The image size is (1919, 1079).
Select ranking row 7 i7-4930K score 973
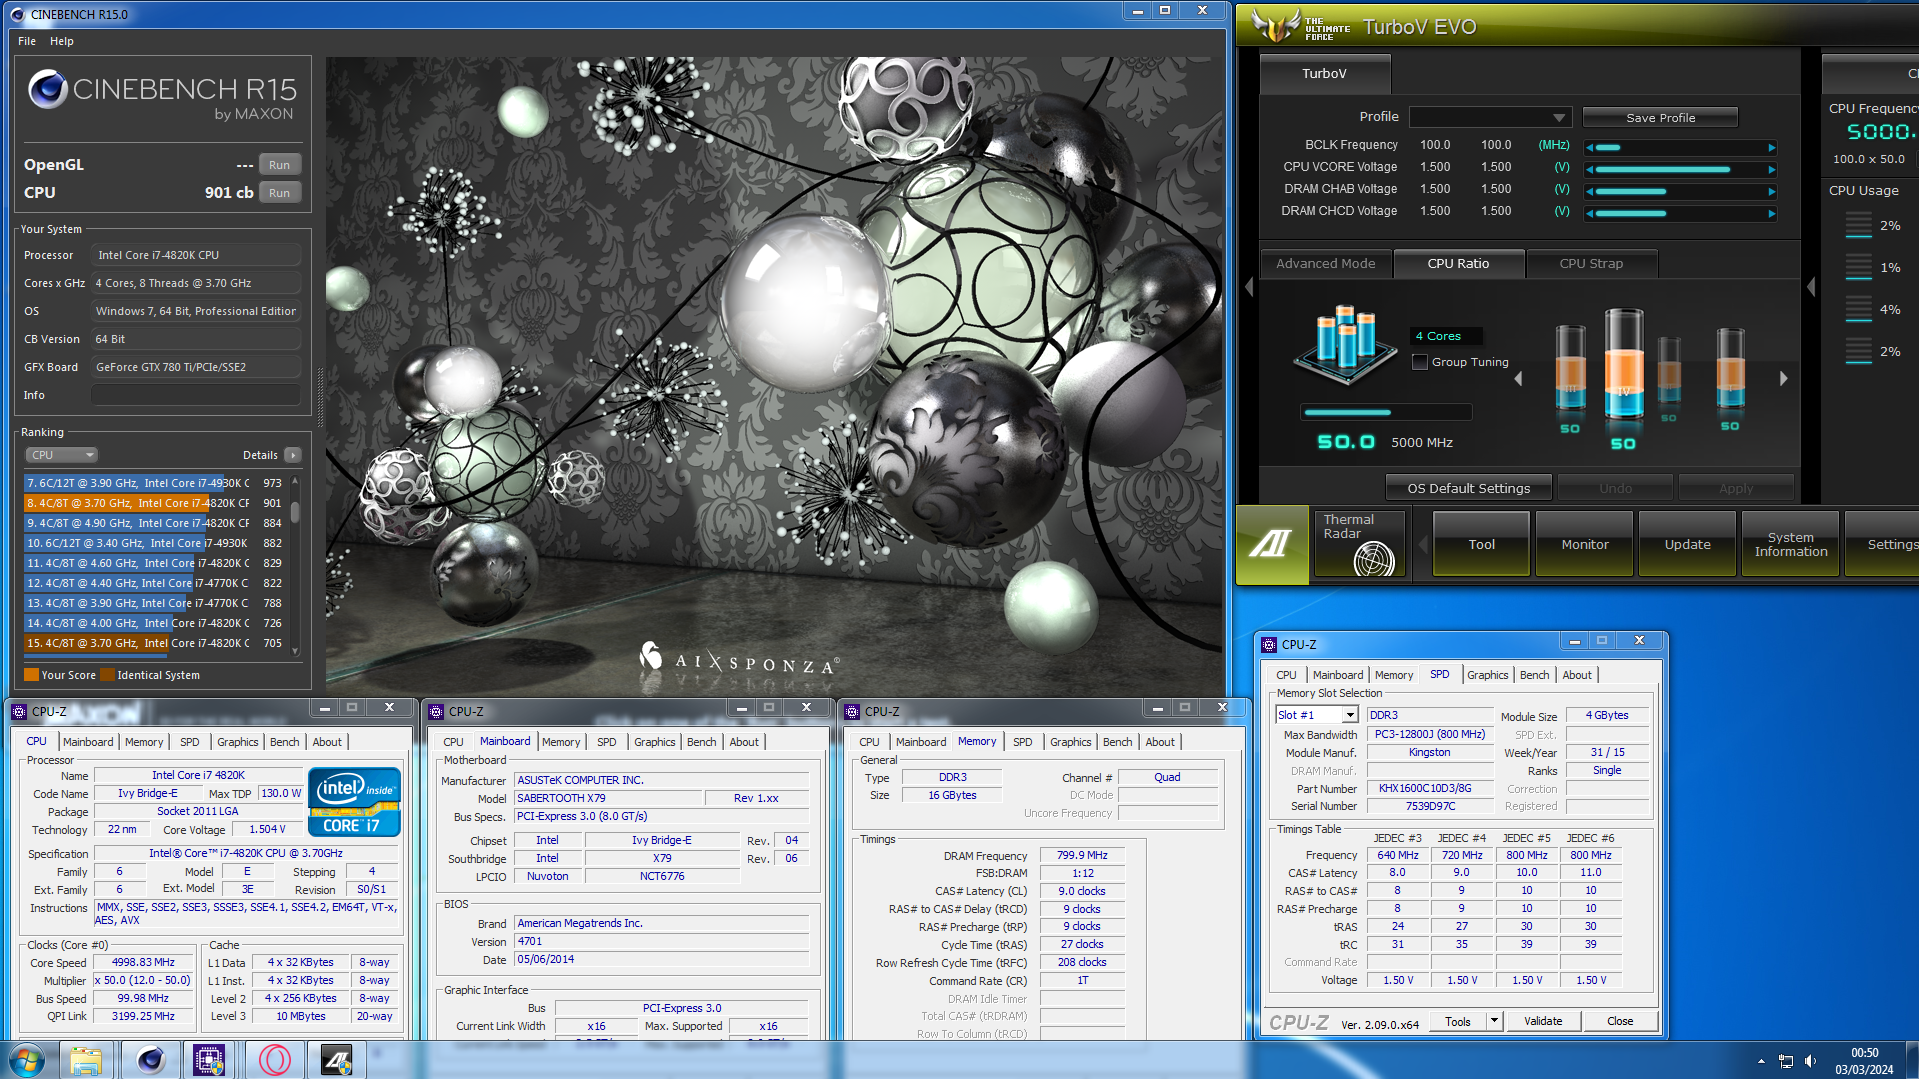(155, 483)
